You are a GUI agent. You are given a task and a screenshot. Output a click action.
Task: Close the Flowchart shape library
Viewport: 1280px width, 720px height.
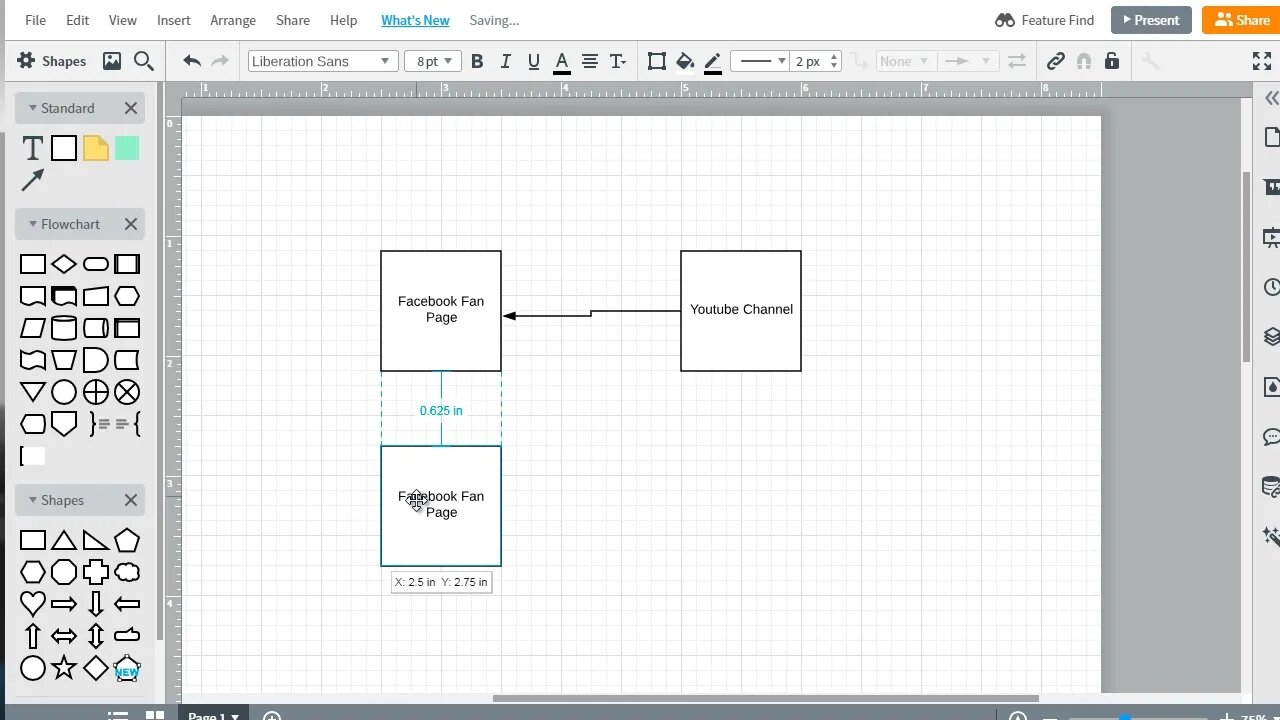click(131, 224)
